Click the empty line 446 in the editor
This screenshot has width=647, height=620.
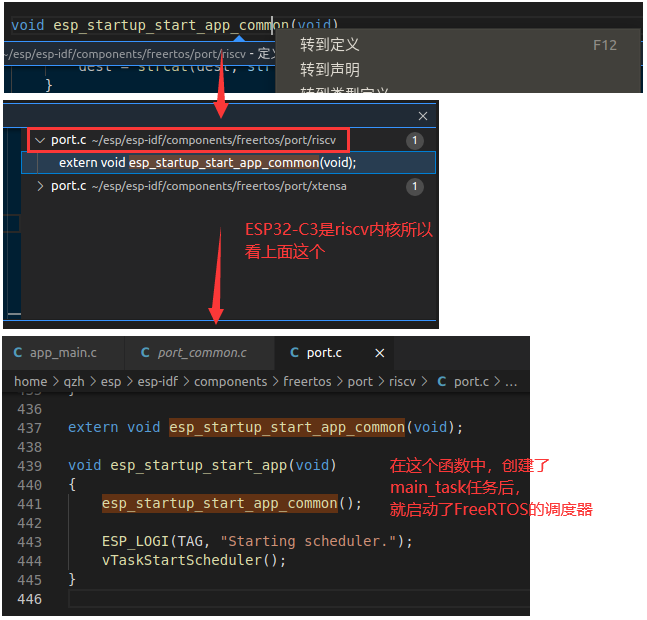[299, 599]
